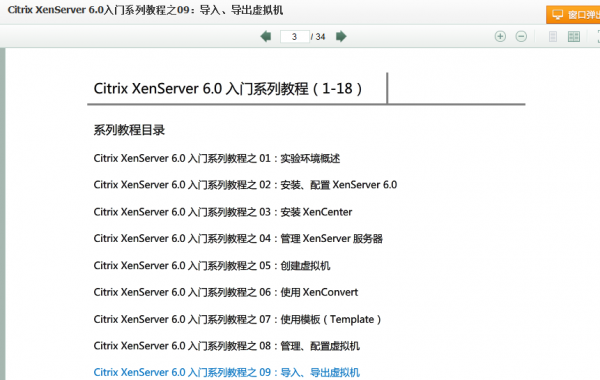Viewport: 600px width, 380px height.
Task: Switch to thumbnail grid view icon
Action: click(x=574, y=37)
